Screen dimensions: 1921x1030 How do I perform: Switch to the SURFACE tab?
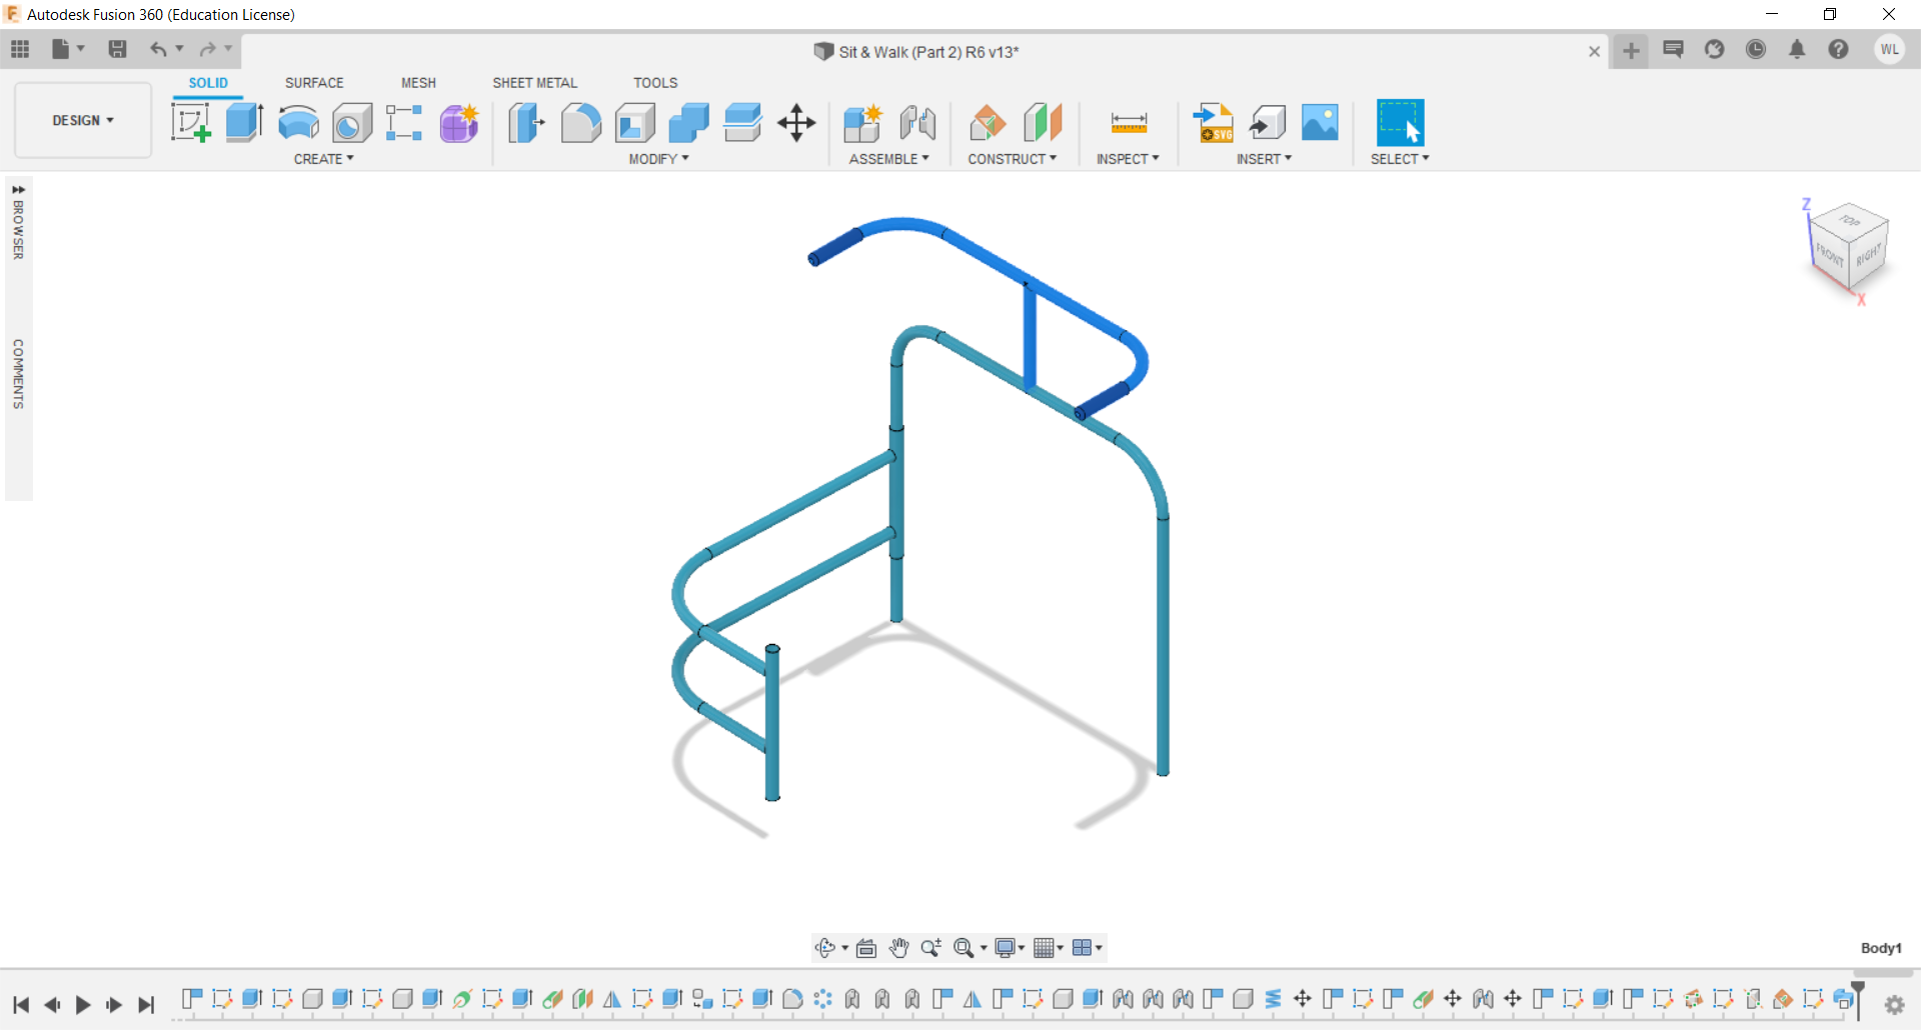[314, 82]
